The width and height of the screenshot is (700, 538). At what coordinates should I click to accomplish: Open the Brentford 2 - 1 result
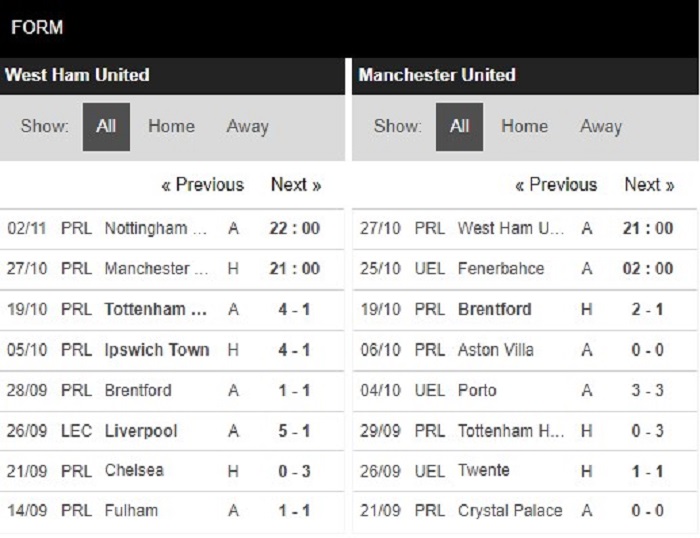point(525,310)
